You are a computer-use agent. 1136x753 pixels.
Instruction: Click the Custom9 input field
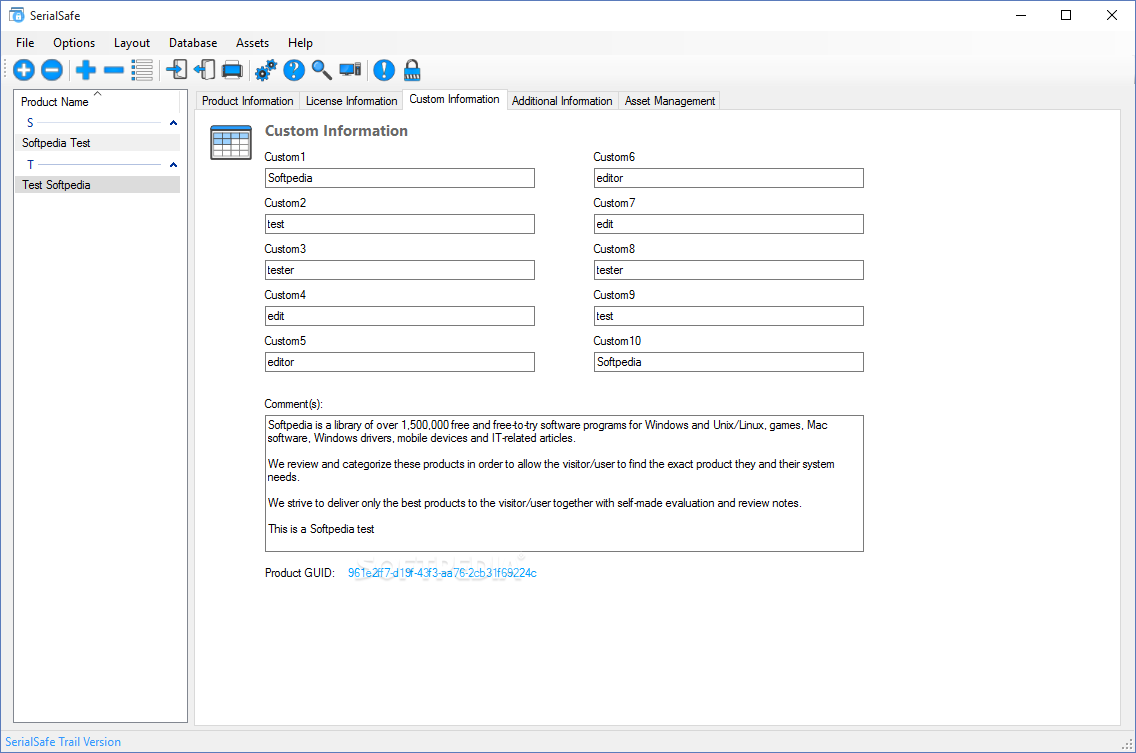tap(729, 316)
